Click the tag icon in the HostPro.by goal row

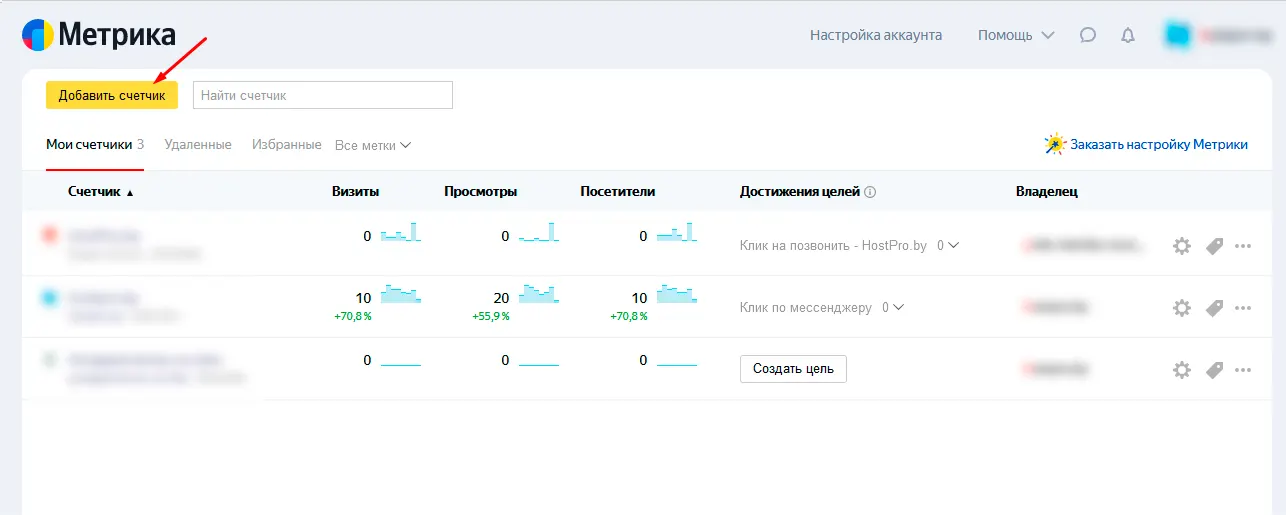1214,246
